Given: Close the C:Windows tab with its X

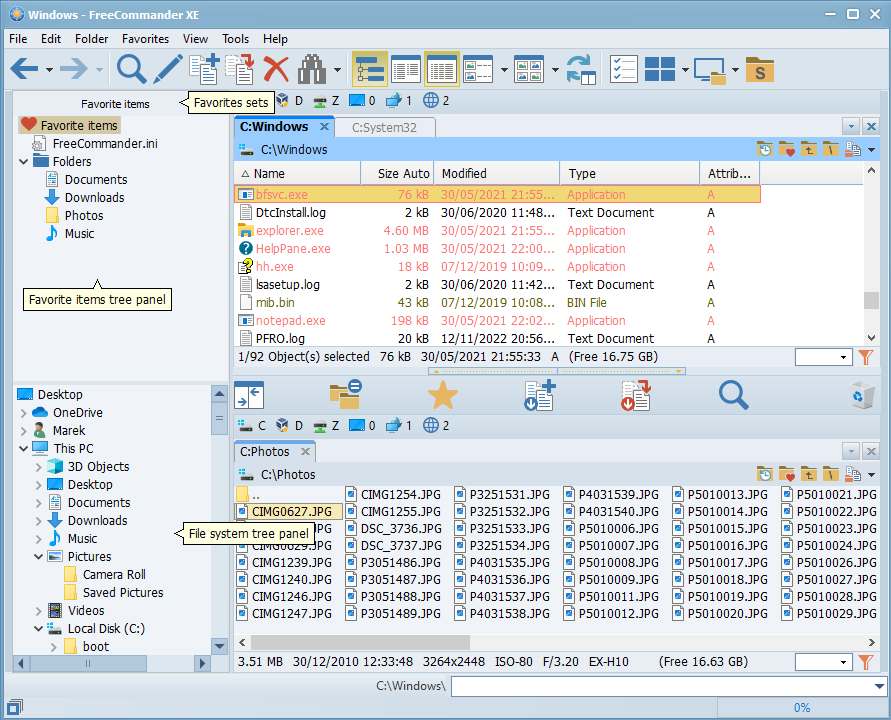Looking at the screenshot, I should [324, 127].
